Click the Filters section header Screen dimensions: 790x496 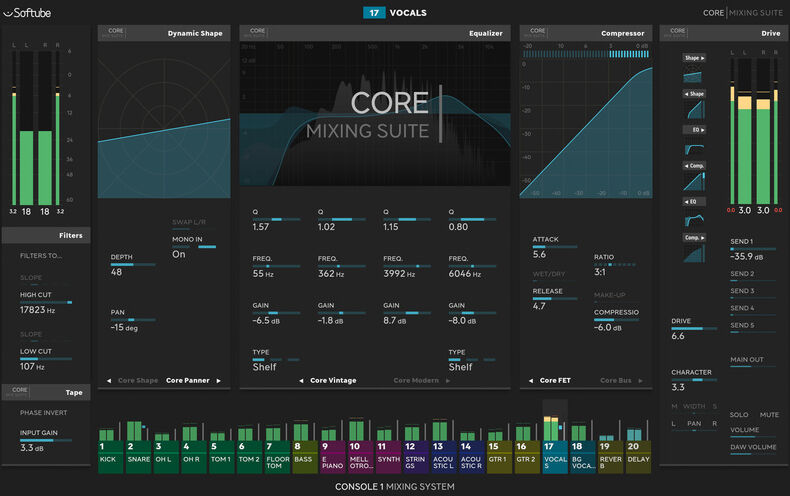click(46, 235)
